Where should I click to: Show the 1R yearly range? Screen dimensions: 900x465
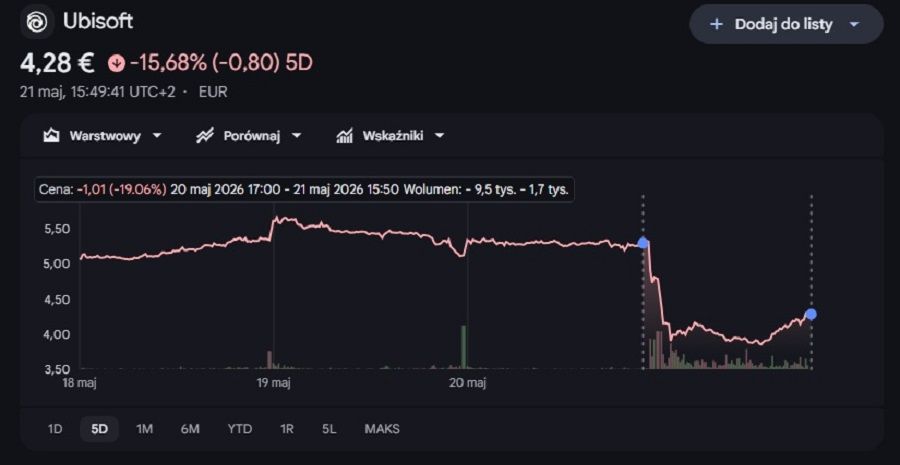point(287,429)
